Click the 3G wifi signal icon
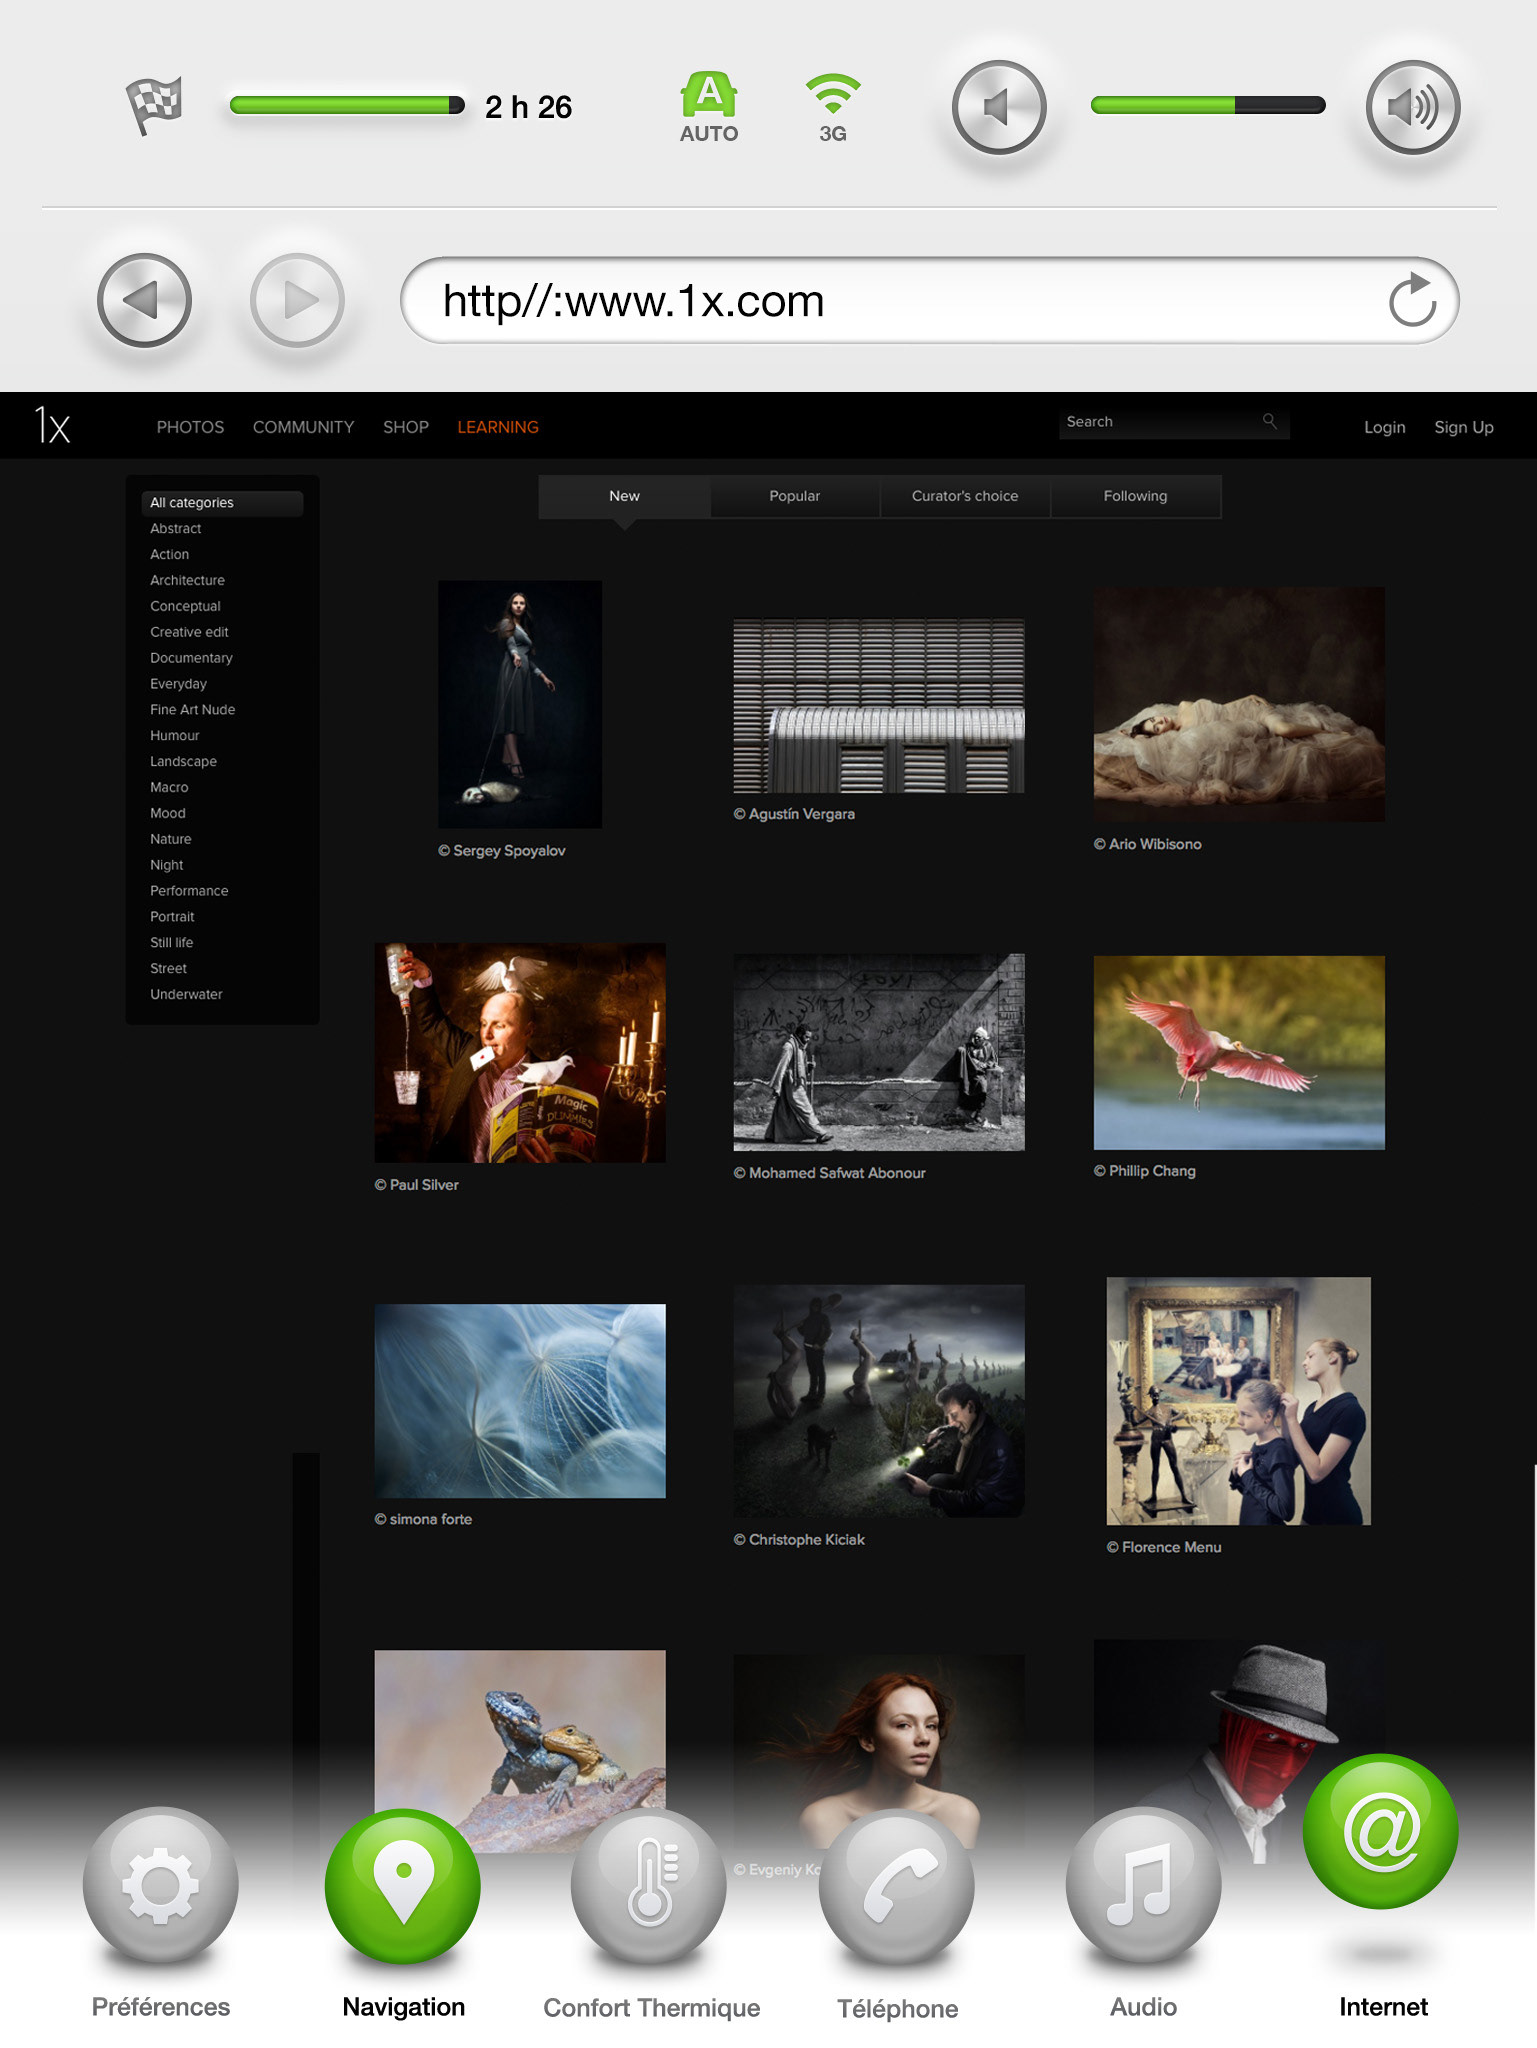Viewport: 1537px width, 2048px height. pyautogui.click(x=833, y=107)
